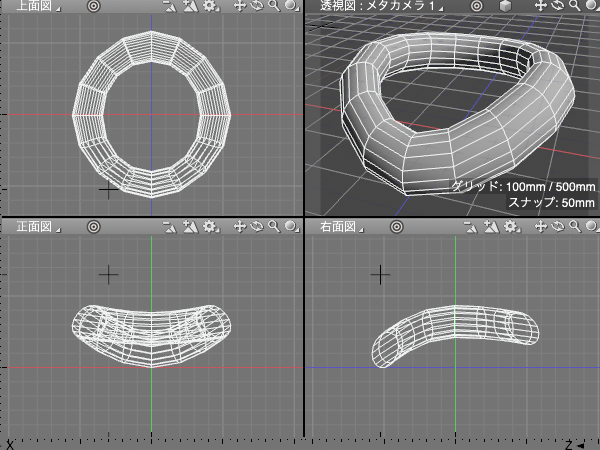Toggle the target circle icon in the perspective view

479,6
